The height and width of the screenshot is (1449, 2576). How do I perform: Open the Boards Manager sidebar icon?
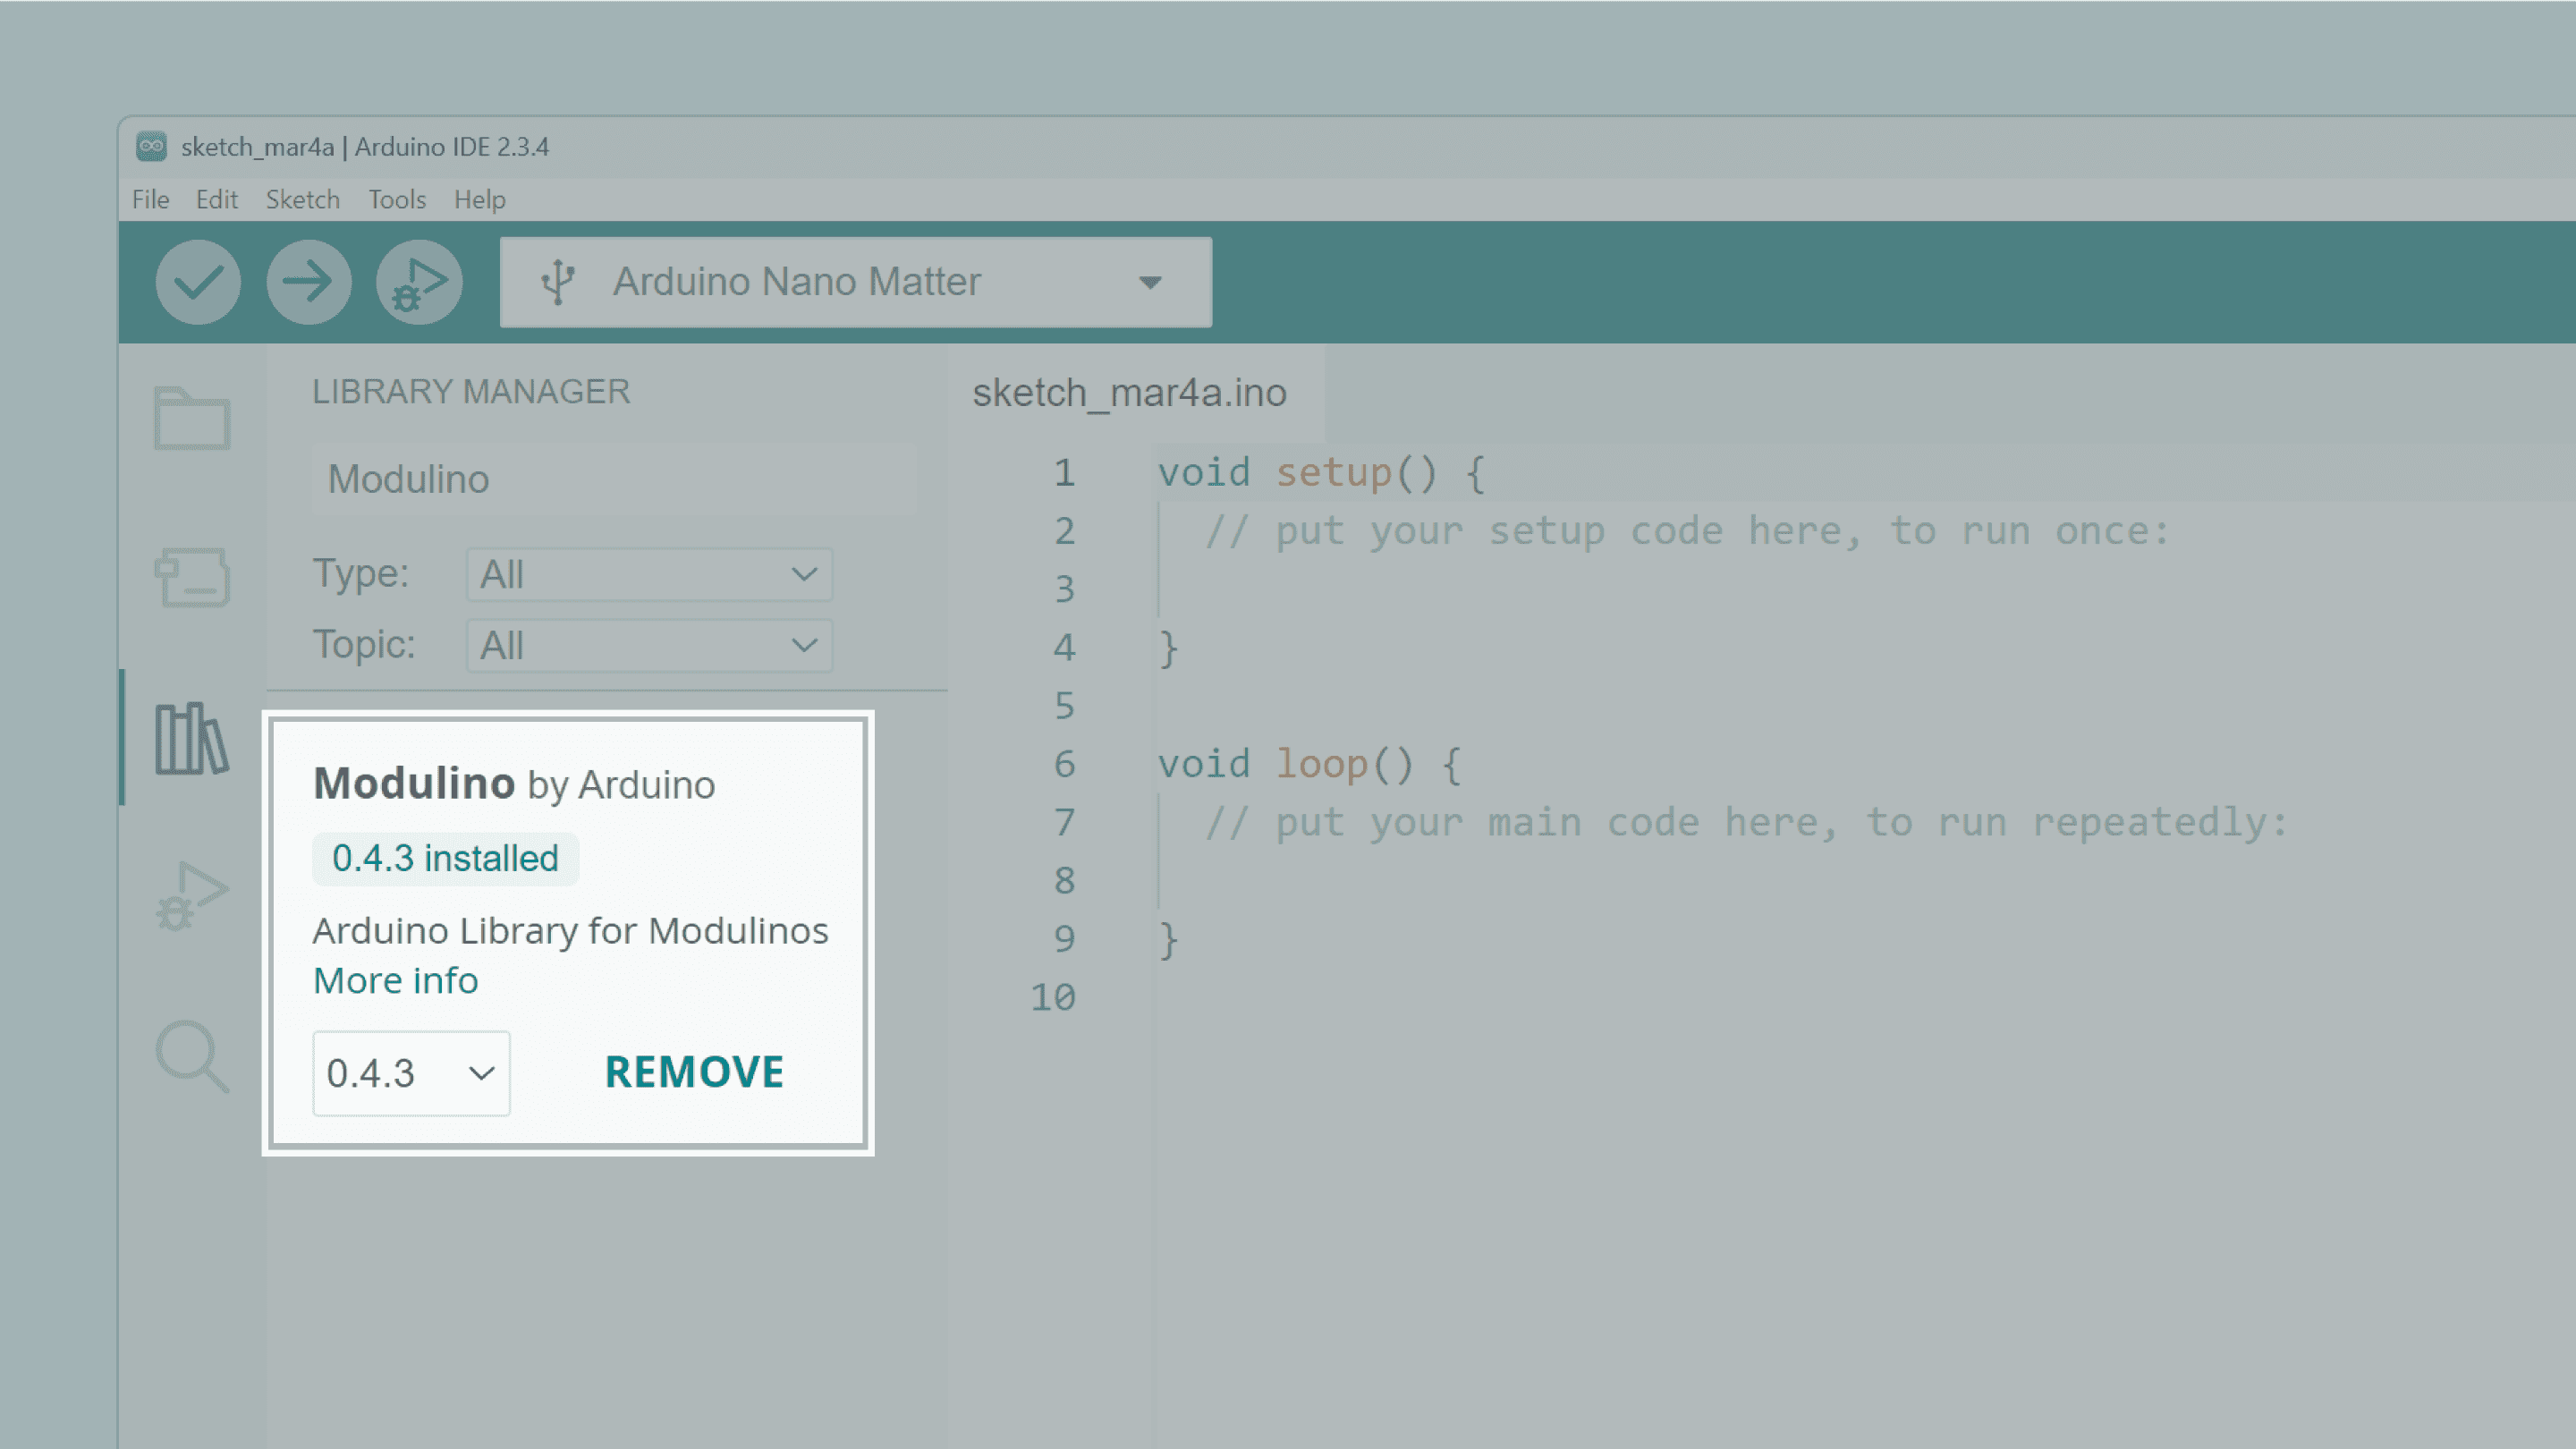(x=192, y=577)
